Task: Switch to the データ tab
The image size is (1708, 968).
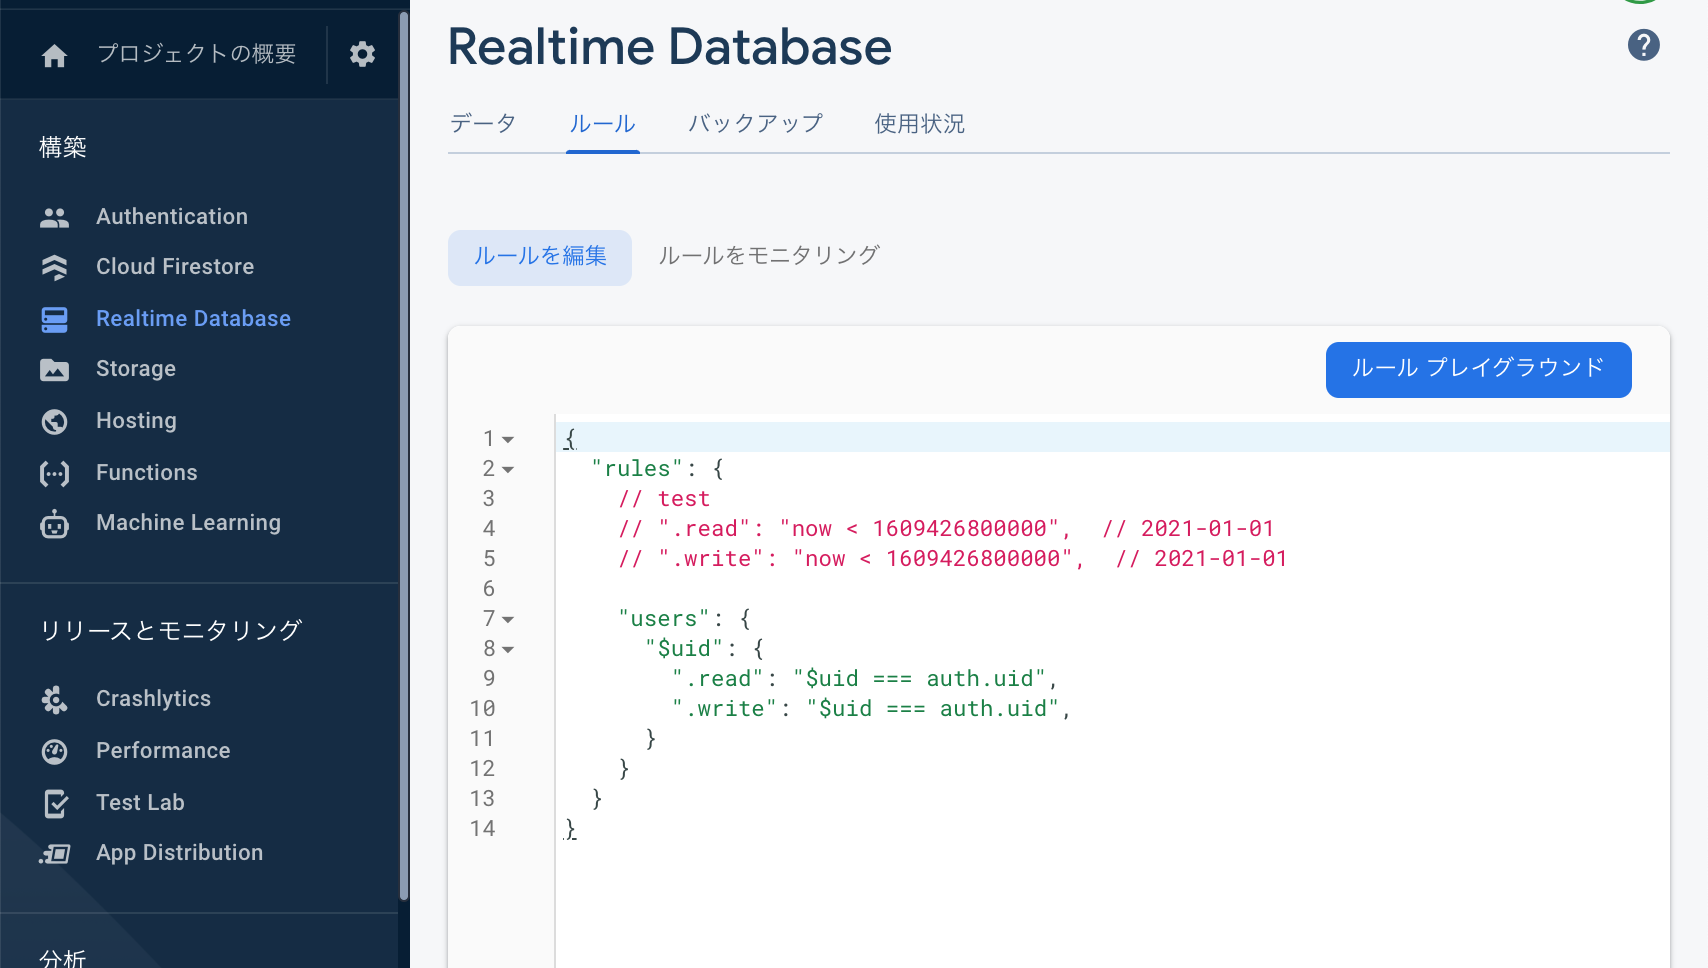Action: 483,123
